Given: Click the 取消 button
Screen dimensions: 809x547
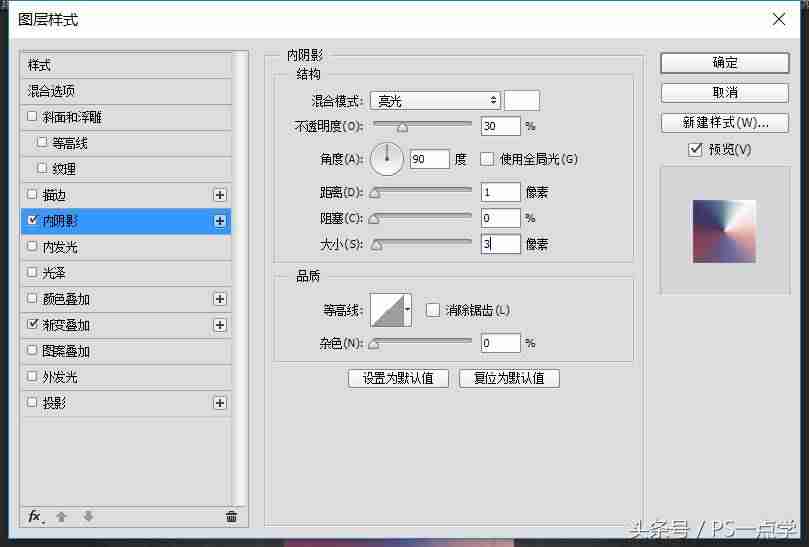Looking at the screenshot, I should 725,93.
